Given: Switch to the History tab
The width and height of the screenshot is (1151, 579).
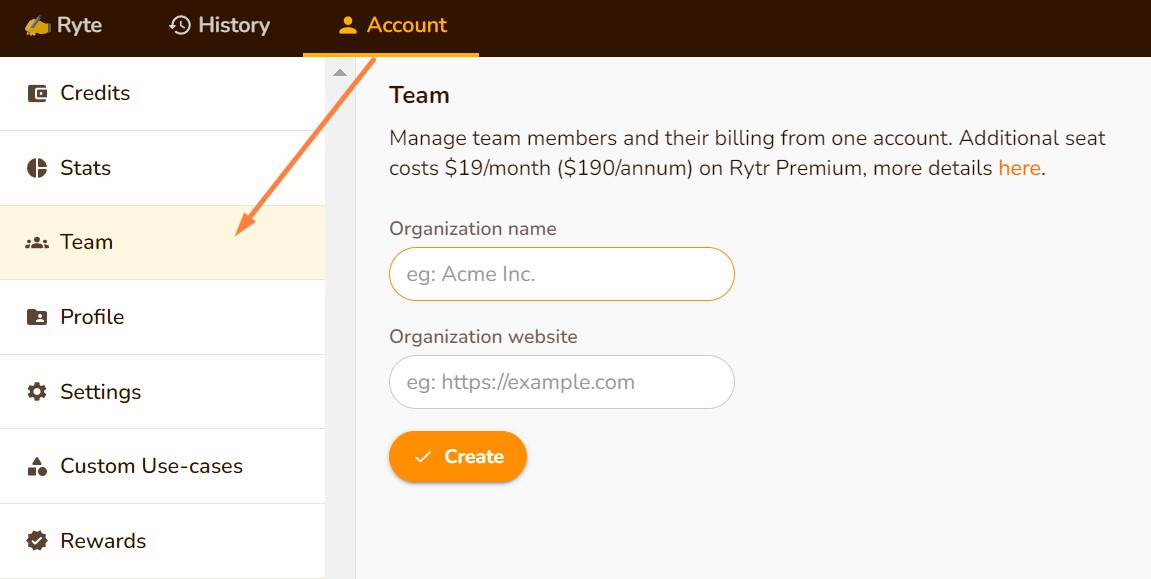Looking at the screenshot, I should [x=220, y=26].
